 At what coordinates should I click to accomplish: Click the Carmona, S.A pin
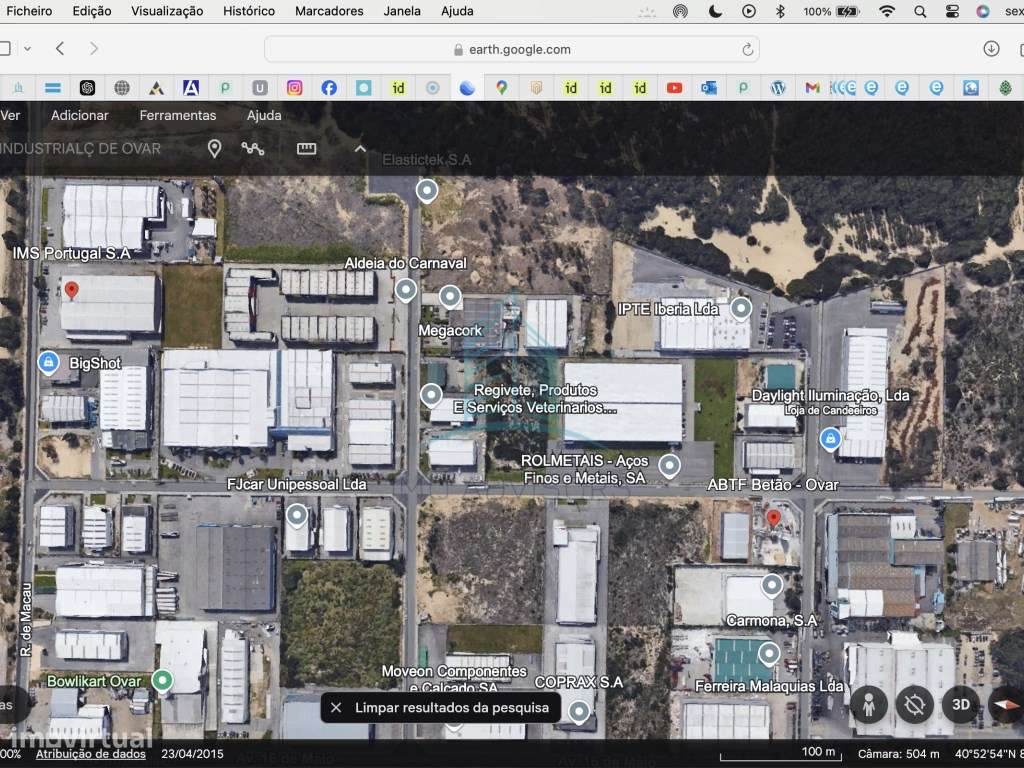(x=772, y=586)
